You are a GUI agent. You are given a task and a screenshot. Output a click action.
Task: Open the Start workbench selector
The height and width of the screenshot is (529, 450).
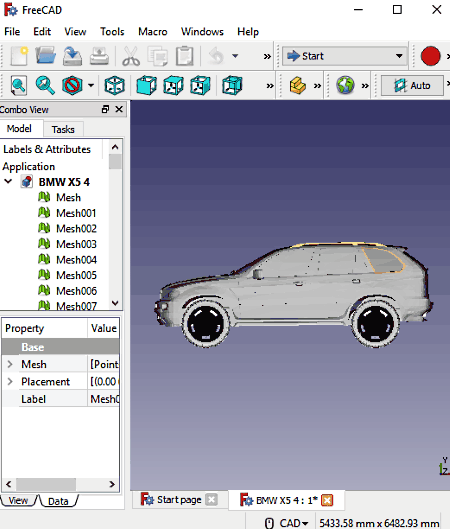344,56
